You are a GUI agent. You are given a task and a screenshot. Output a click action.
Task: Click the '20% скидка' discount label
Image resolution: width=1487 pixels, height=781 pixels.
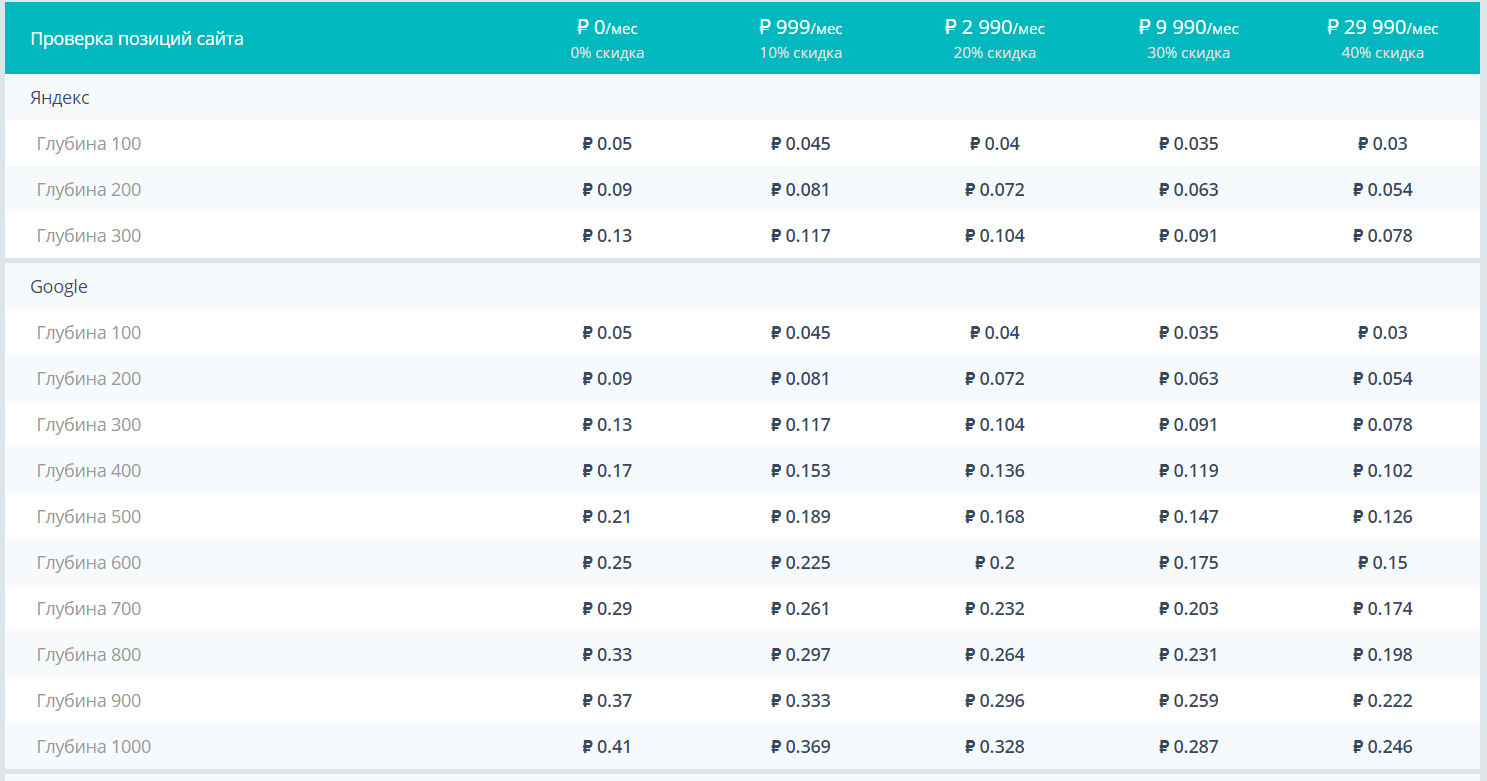995,53
